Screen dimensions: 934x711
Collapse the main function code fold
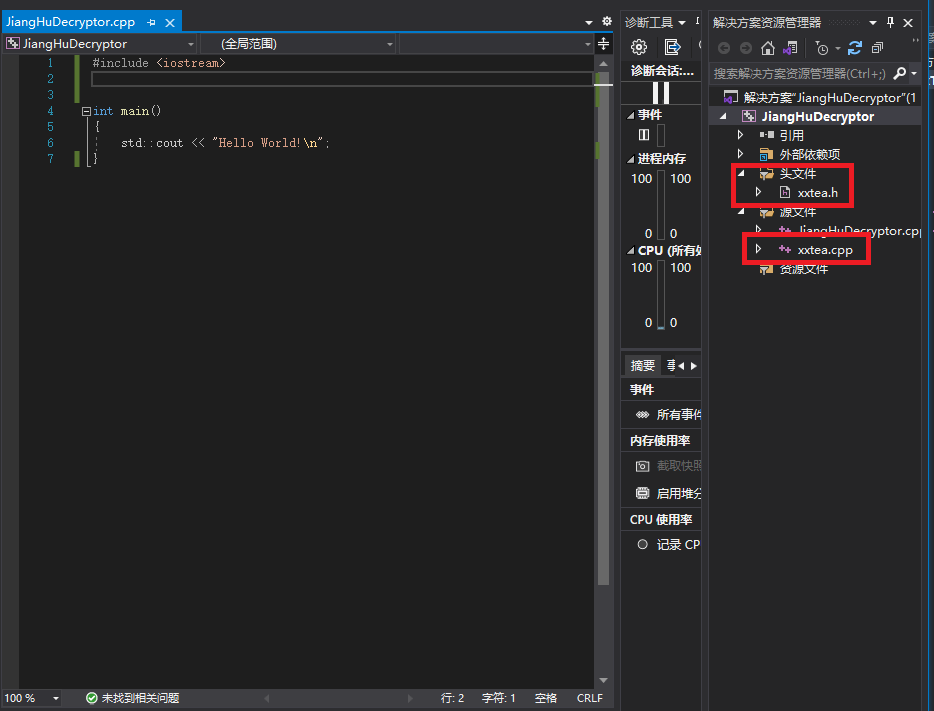click(86, 111)
